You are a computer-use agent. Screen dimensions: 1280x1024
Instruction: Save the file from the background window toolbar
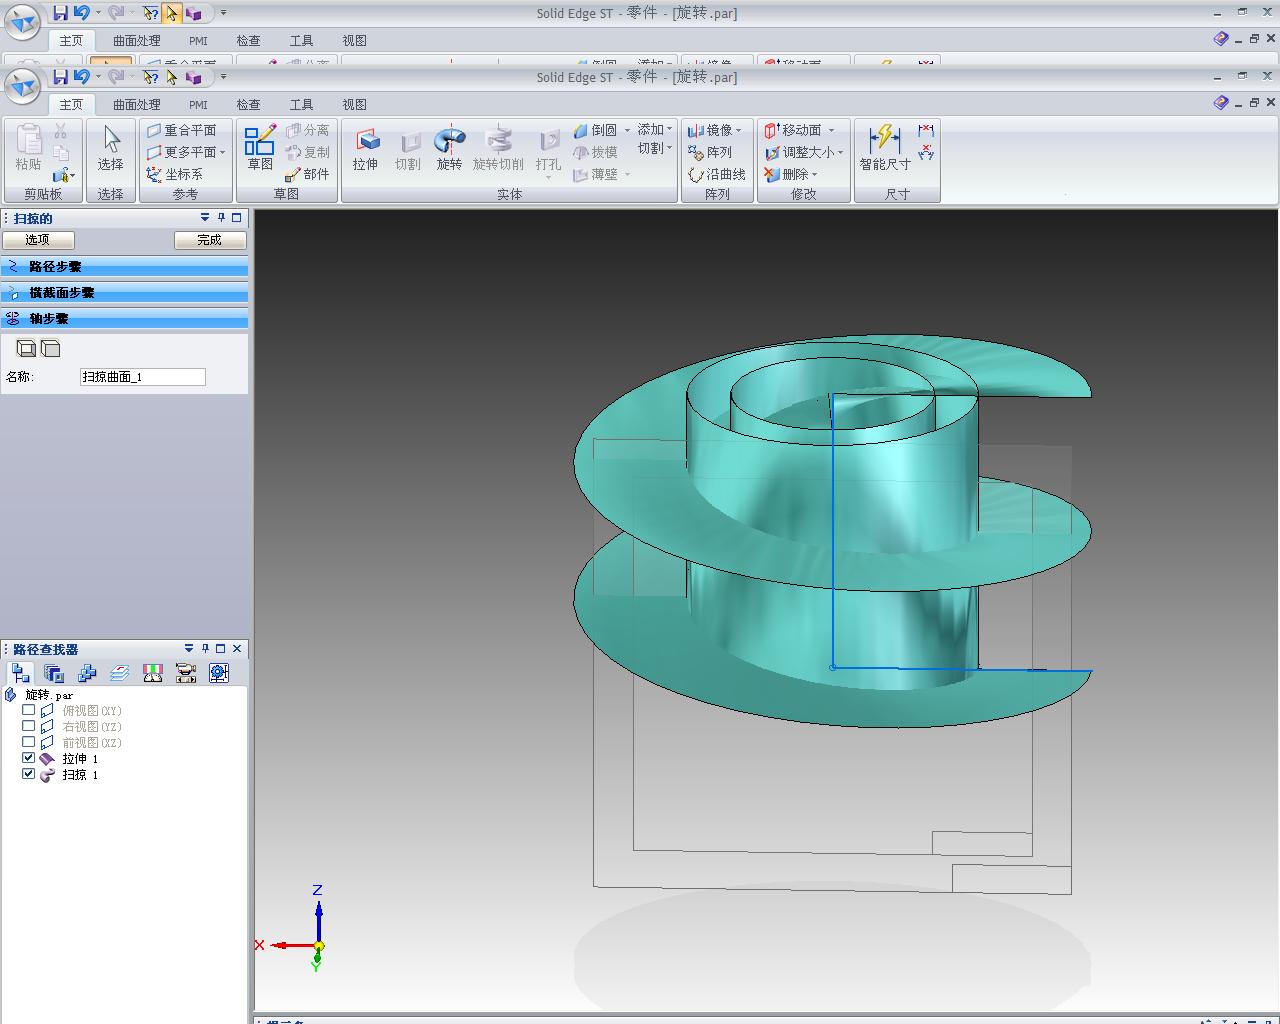[60, 13]
